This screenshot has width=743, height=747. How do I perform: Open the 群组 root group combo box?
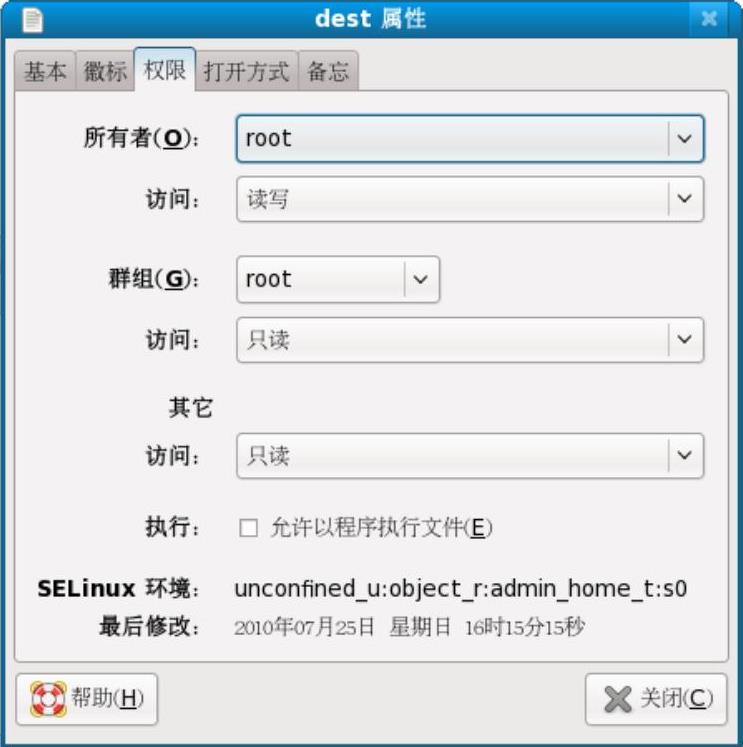(338, 279)
